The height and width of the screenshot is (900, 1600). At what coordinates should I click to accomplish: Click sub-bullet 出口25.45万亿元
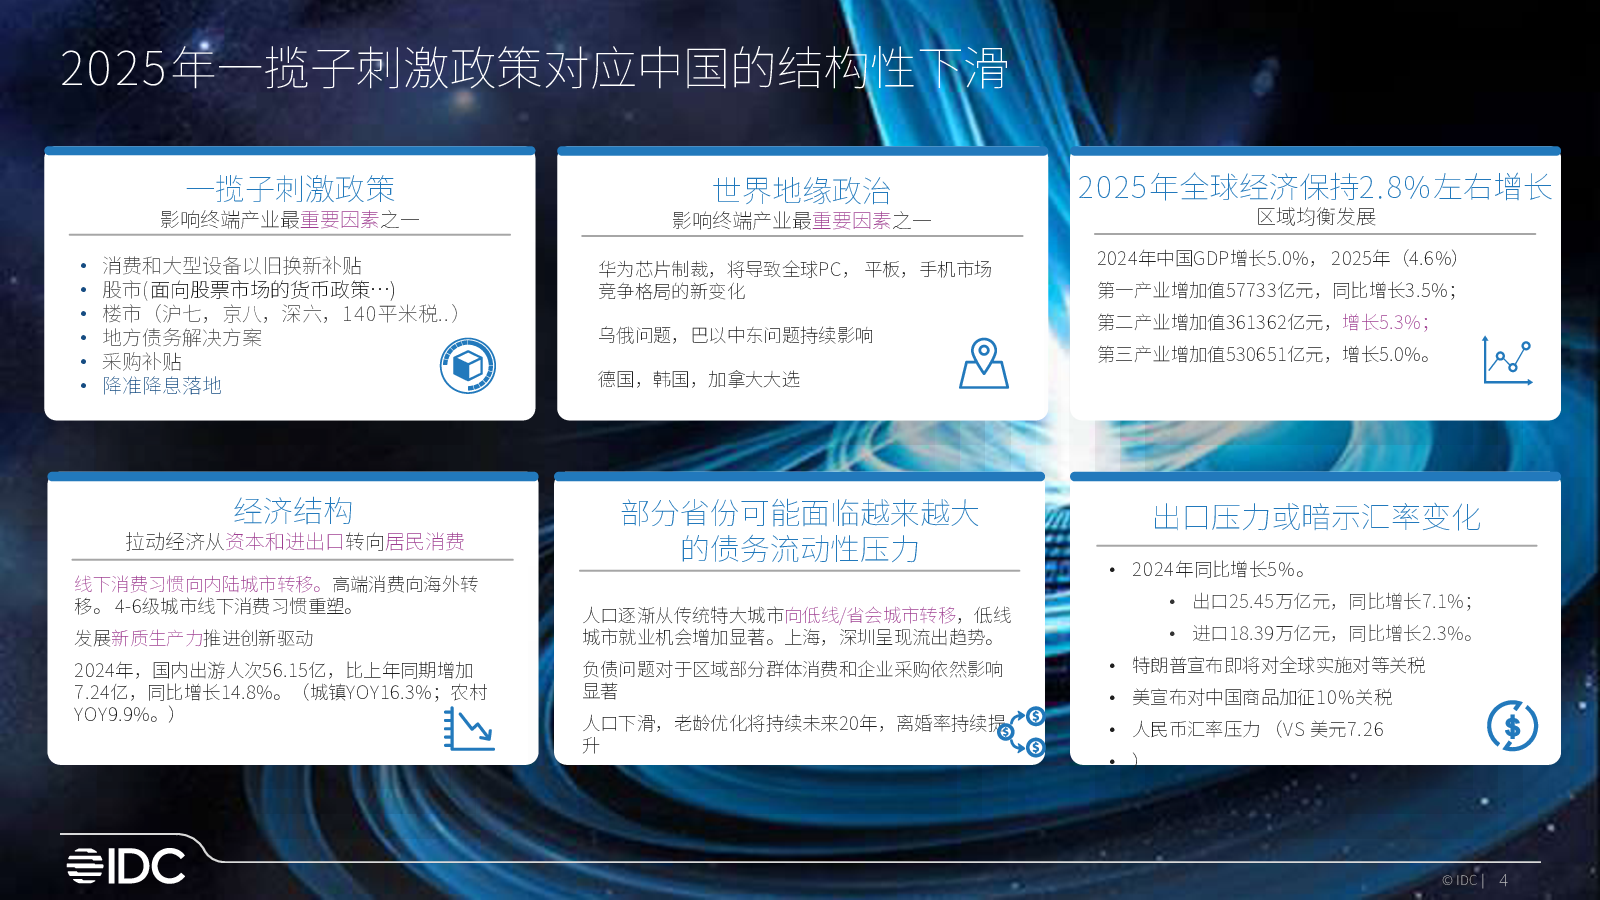[1333, 602]
